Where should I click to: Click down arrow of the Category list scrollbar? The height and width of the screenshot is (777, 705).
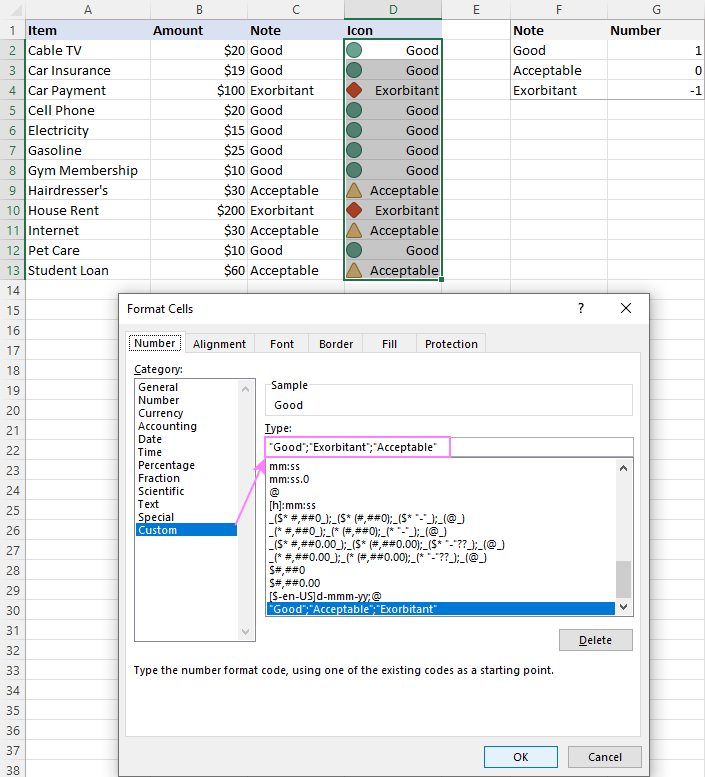point(245,631)
